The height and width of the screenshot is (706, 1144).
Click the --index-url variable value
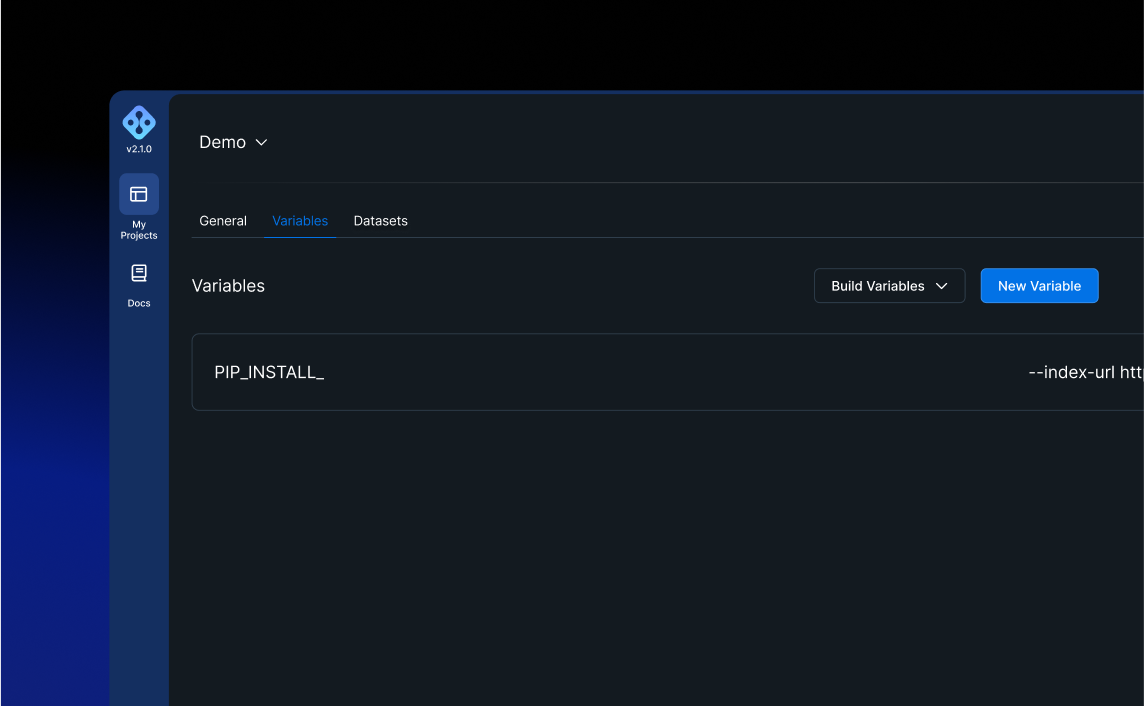point(1085,373)
